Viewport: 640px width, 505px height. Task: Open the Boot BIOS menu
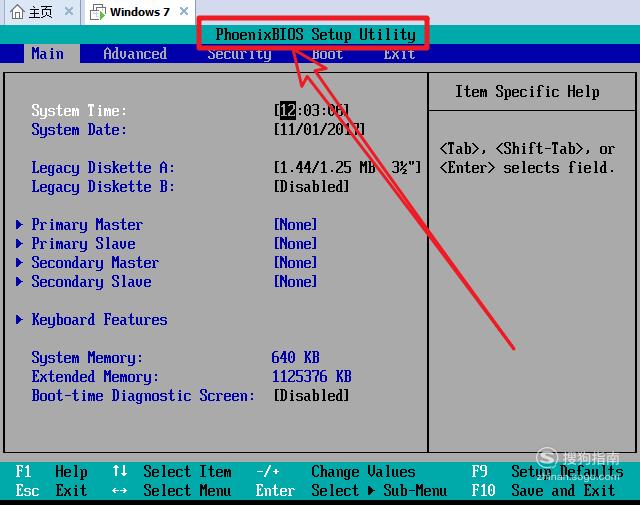327,55
